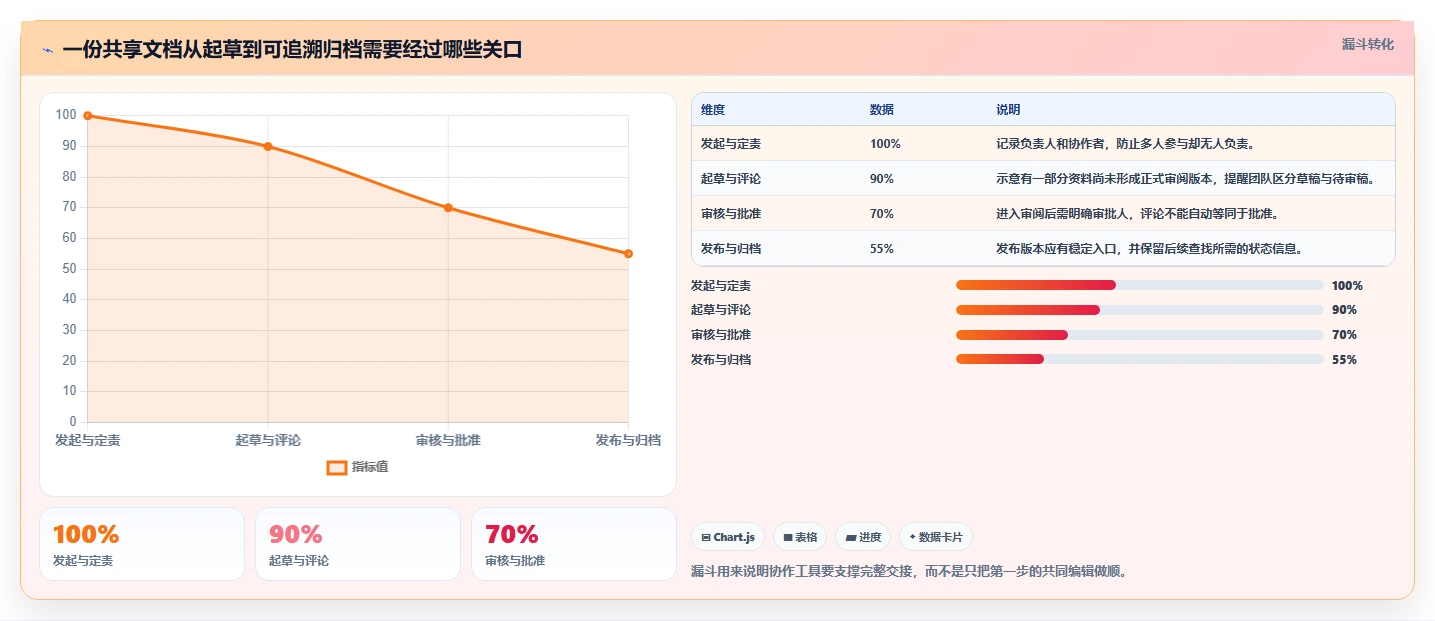Click the 审核与批准 progress list label

[x=721, y=335]
